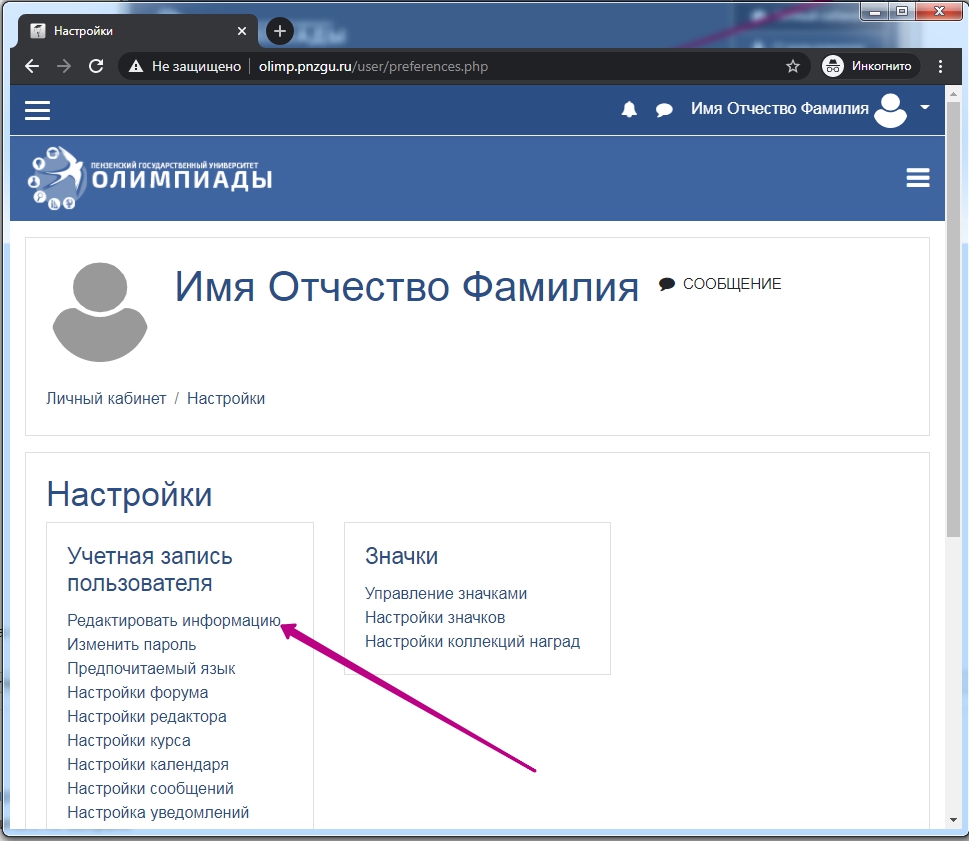Open Редактировать информацию link
Viewport: 969px width, 841px height.
pos(174,620)
